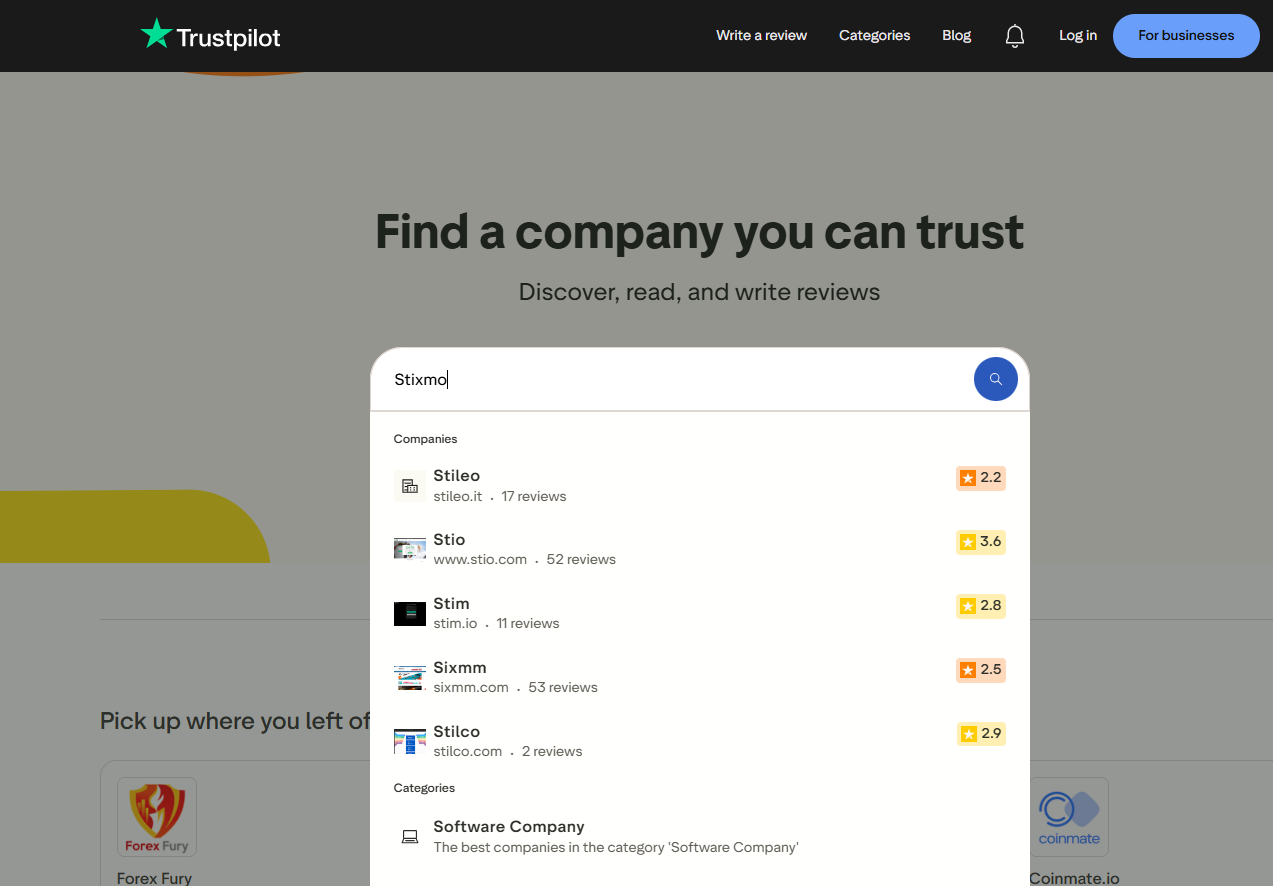Image resolution: width=1273 pixels, height=886 pixels.
Task: Click the Log in link
Action: click(x=1077, y=35)
